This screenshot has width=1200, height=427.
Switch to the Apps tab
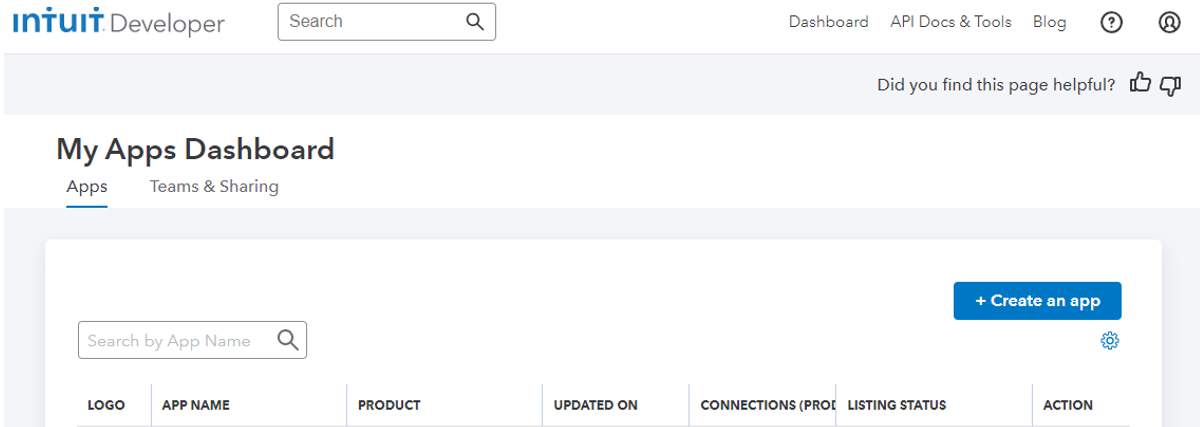[x=87, y=186]
